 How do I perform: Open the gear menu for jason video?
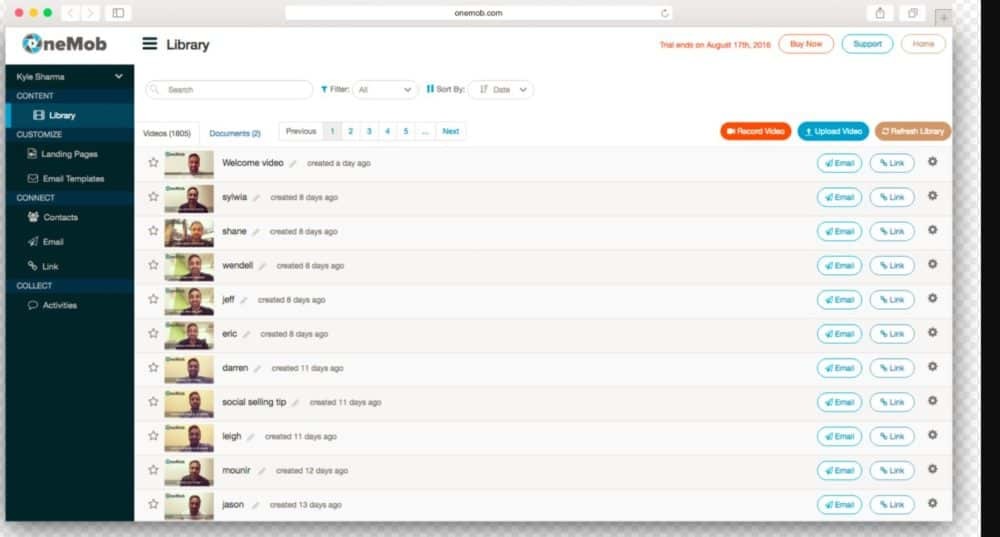click(932, 504)
